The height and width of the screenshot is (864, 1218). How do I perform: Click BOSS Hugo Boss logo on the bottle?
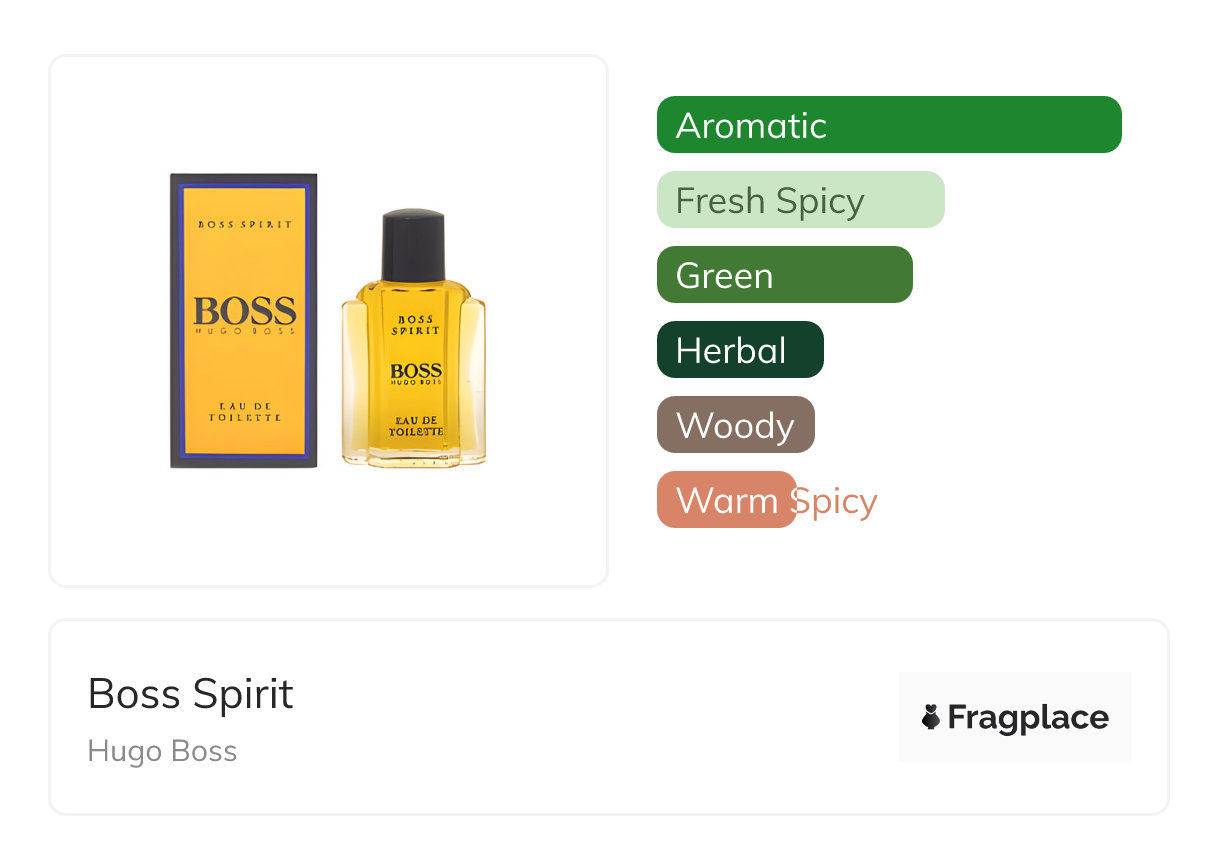pos(415,374)
